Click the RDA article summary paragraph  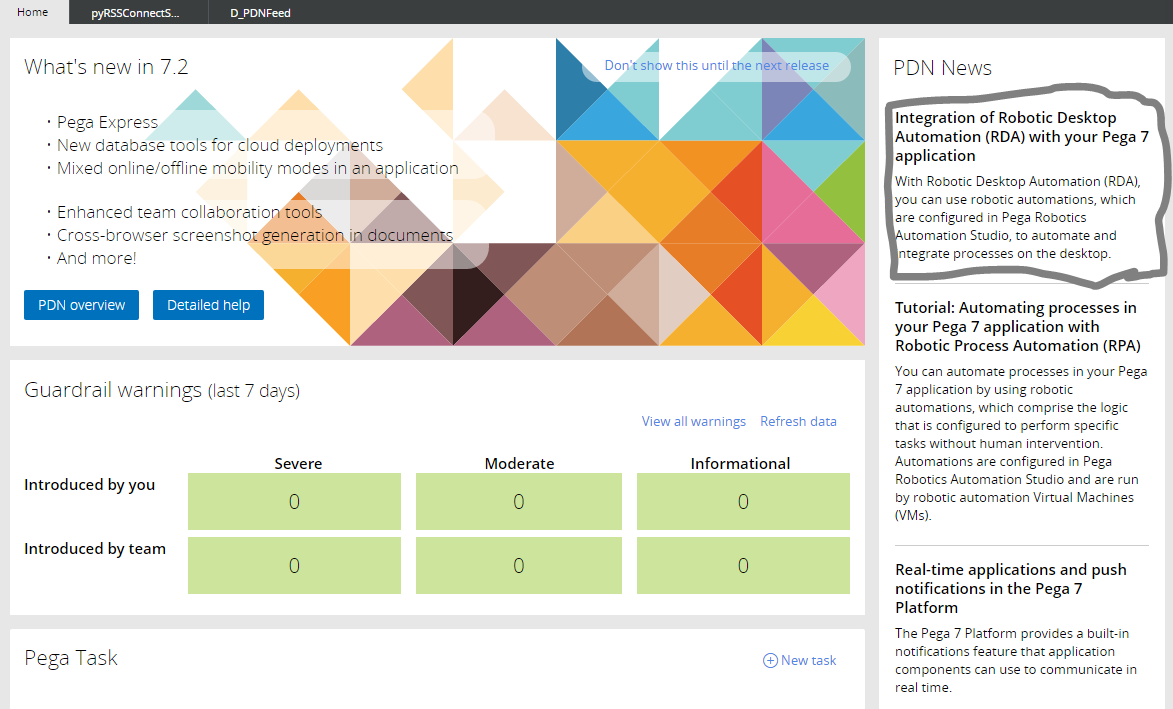[x=1017, y=218]
